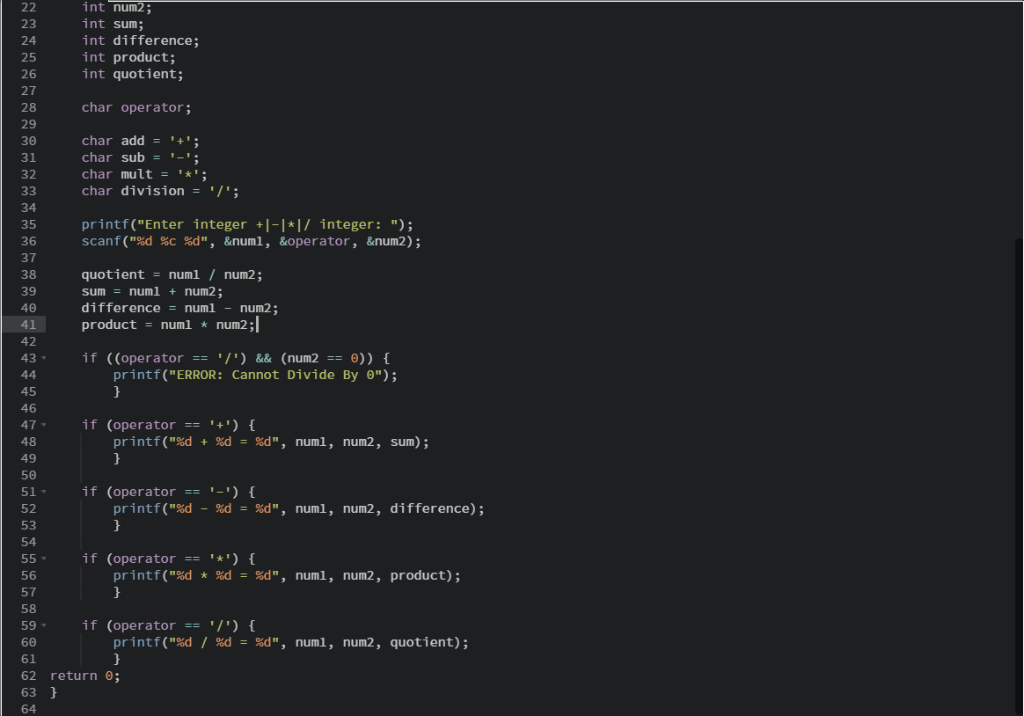Collapse the code fold arrow on line 47
Image resolution: width=1024 pixels, height=716 pixels.
pyautogui.click(x=44, y=425)
